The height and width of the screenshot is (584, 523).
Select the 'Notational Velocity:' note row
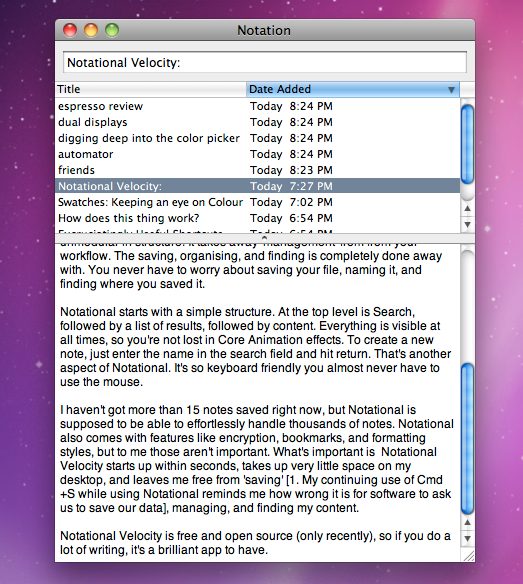257,186
